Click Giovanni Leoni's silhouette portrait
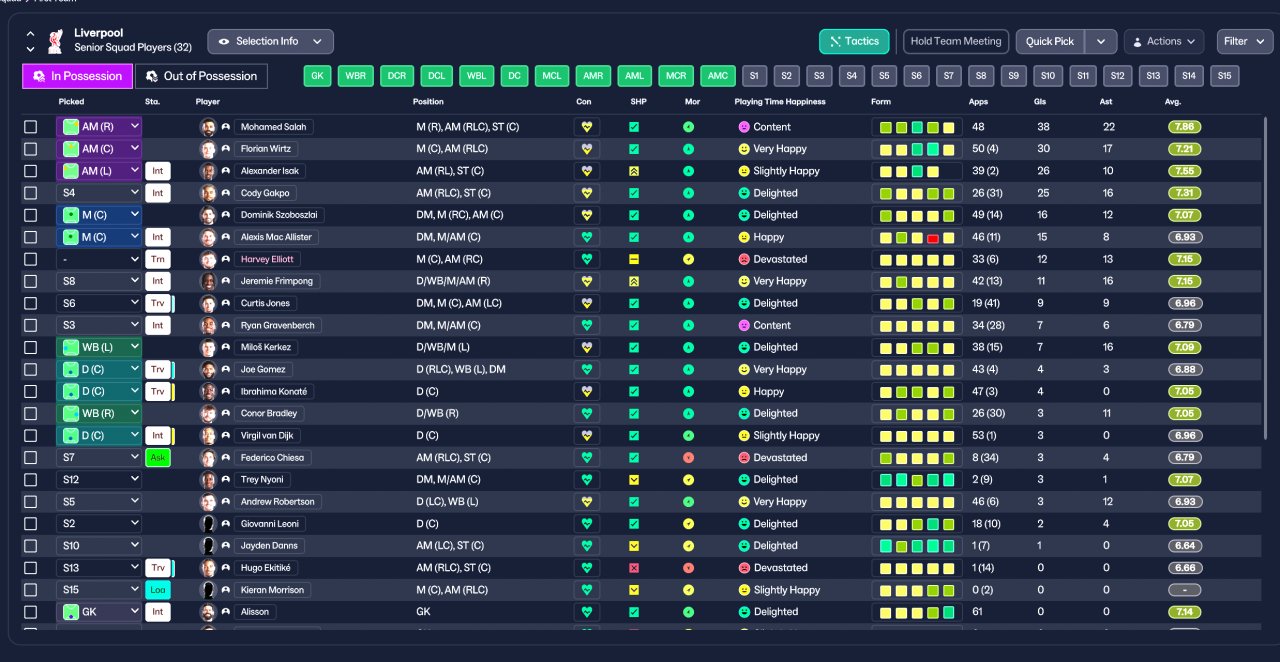 pyautogui.click(x=208, y=524)
